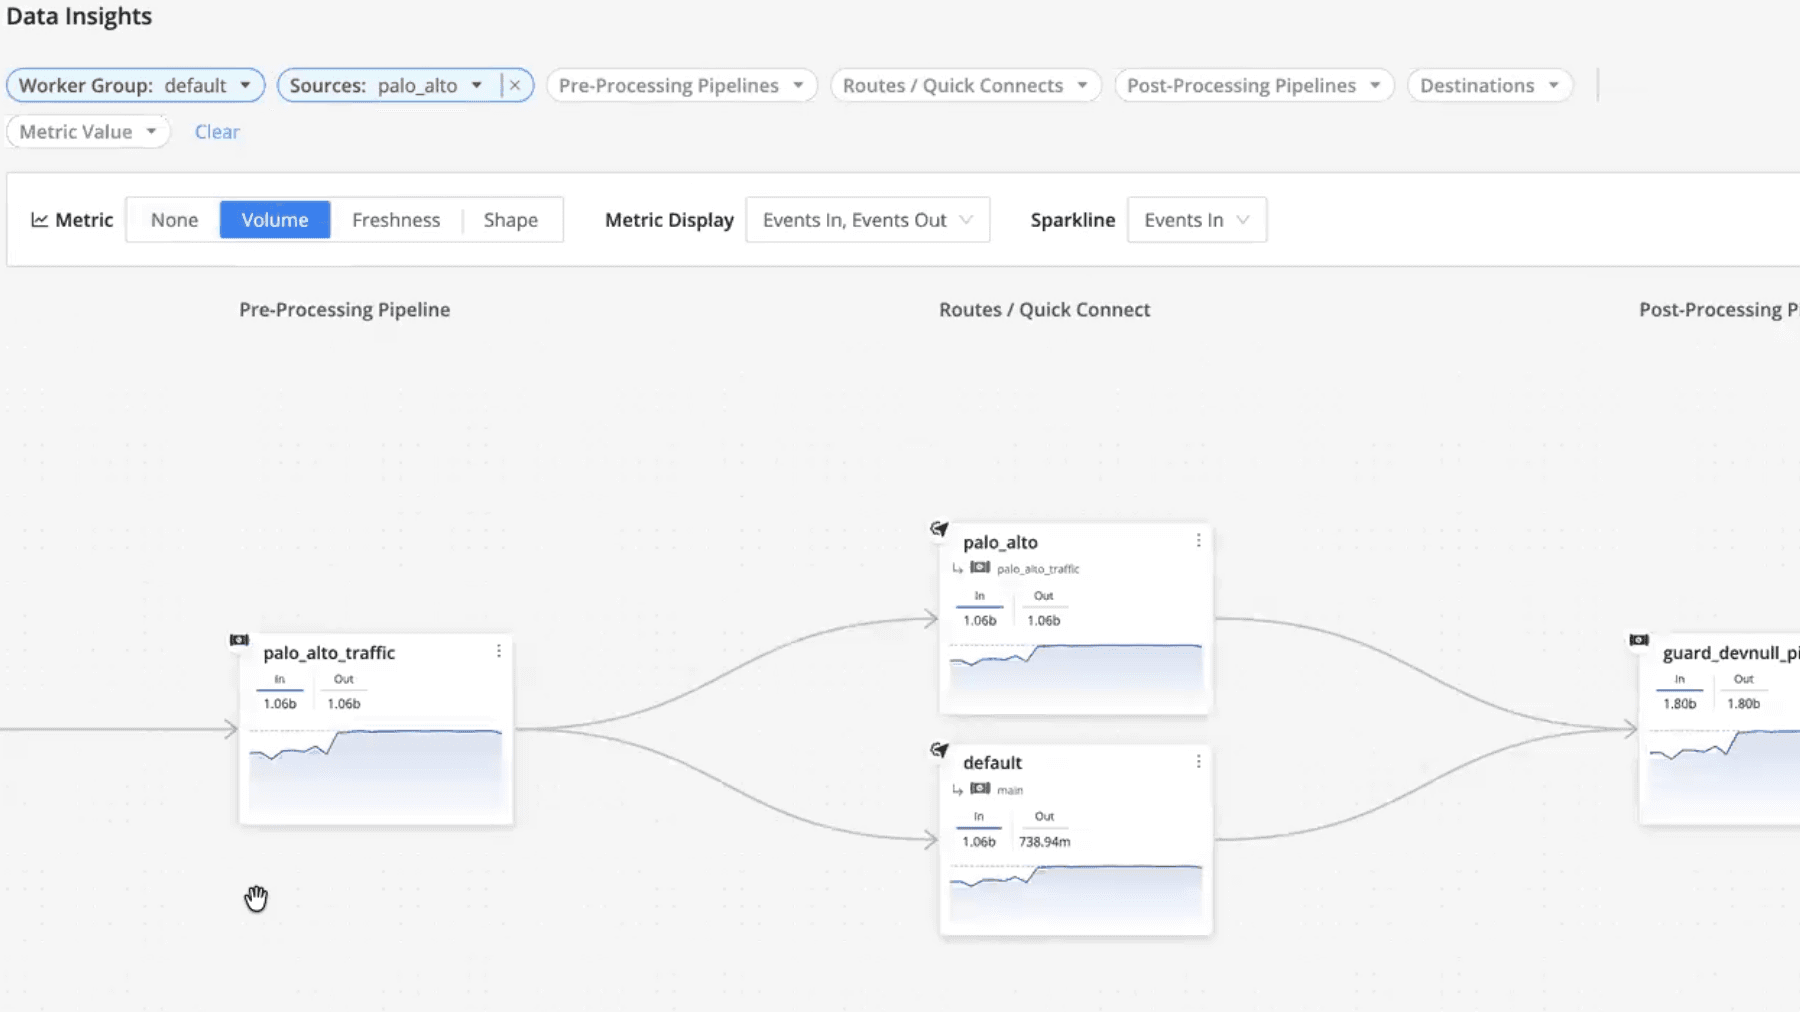Open the three-dot menu on palo_alto route card
This screenshot has width=1800, height=1012.
point(1198,540)
